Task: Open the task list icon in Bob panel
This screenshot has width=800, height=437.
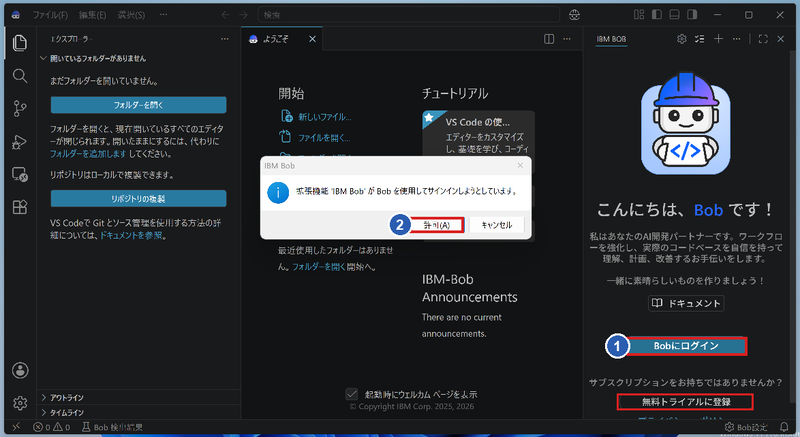Action: [x=699, y=39]
